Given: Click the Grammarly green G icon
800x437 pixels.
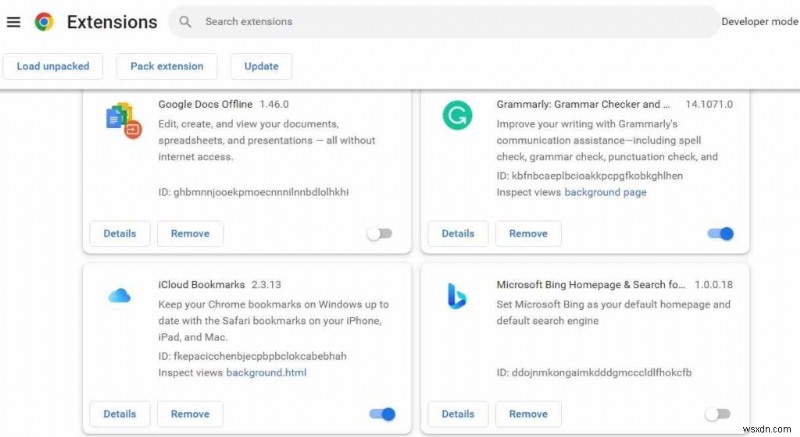Looking at the screenshot, I should [457, 115].
